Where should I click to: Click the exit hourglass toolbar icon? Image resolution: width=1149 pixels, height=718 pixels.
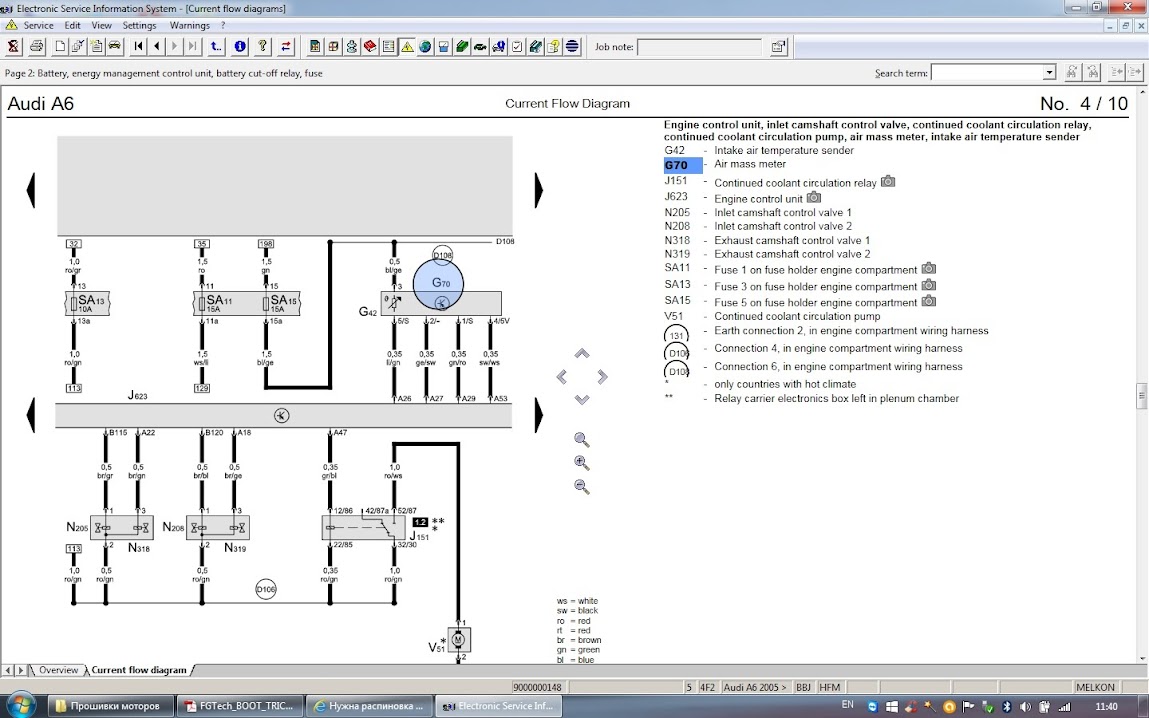click(x=13, y=46)
